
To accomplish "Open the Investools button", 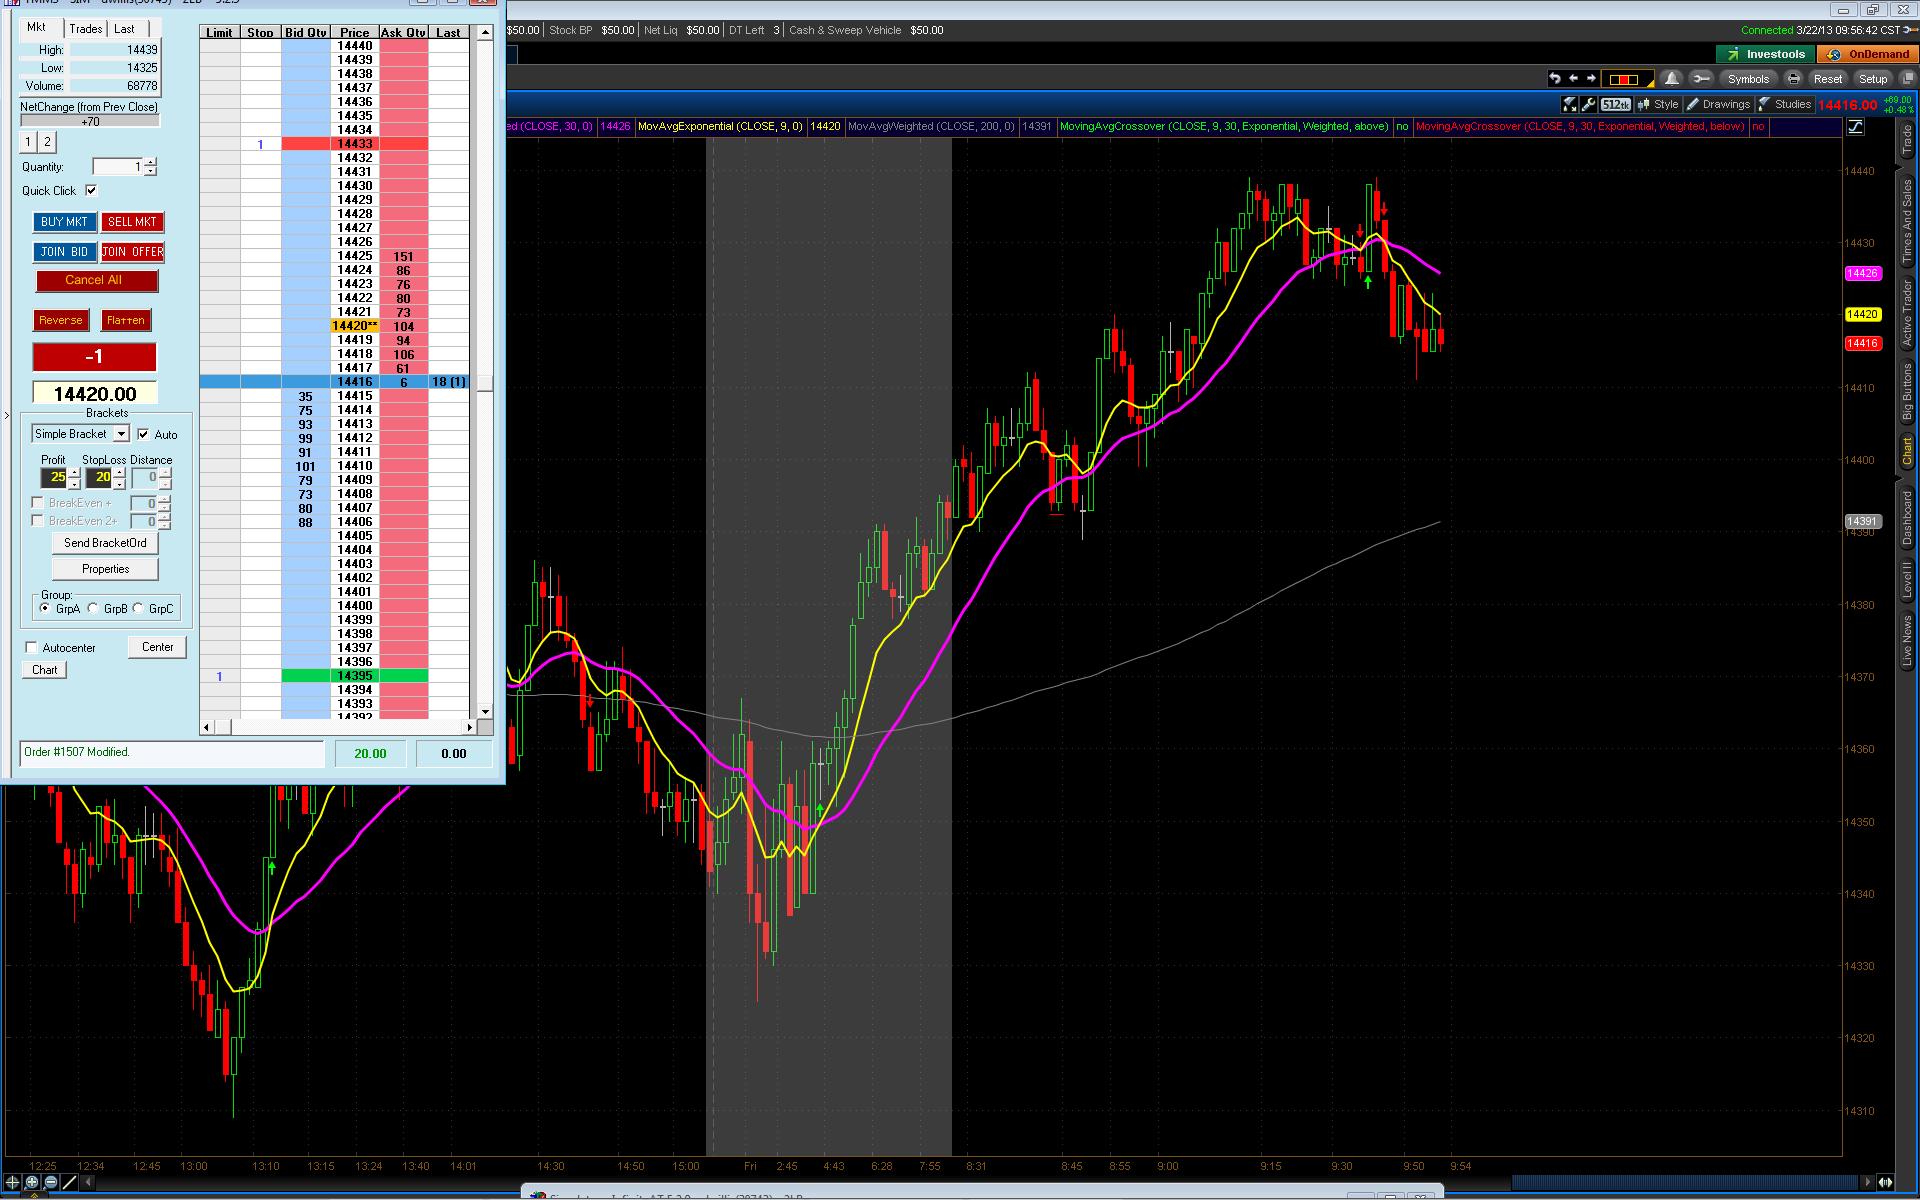I will click(x=1765, y=54).
